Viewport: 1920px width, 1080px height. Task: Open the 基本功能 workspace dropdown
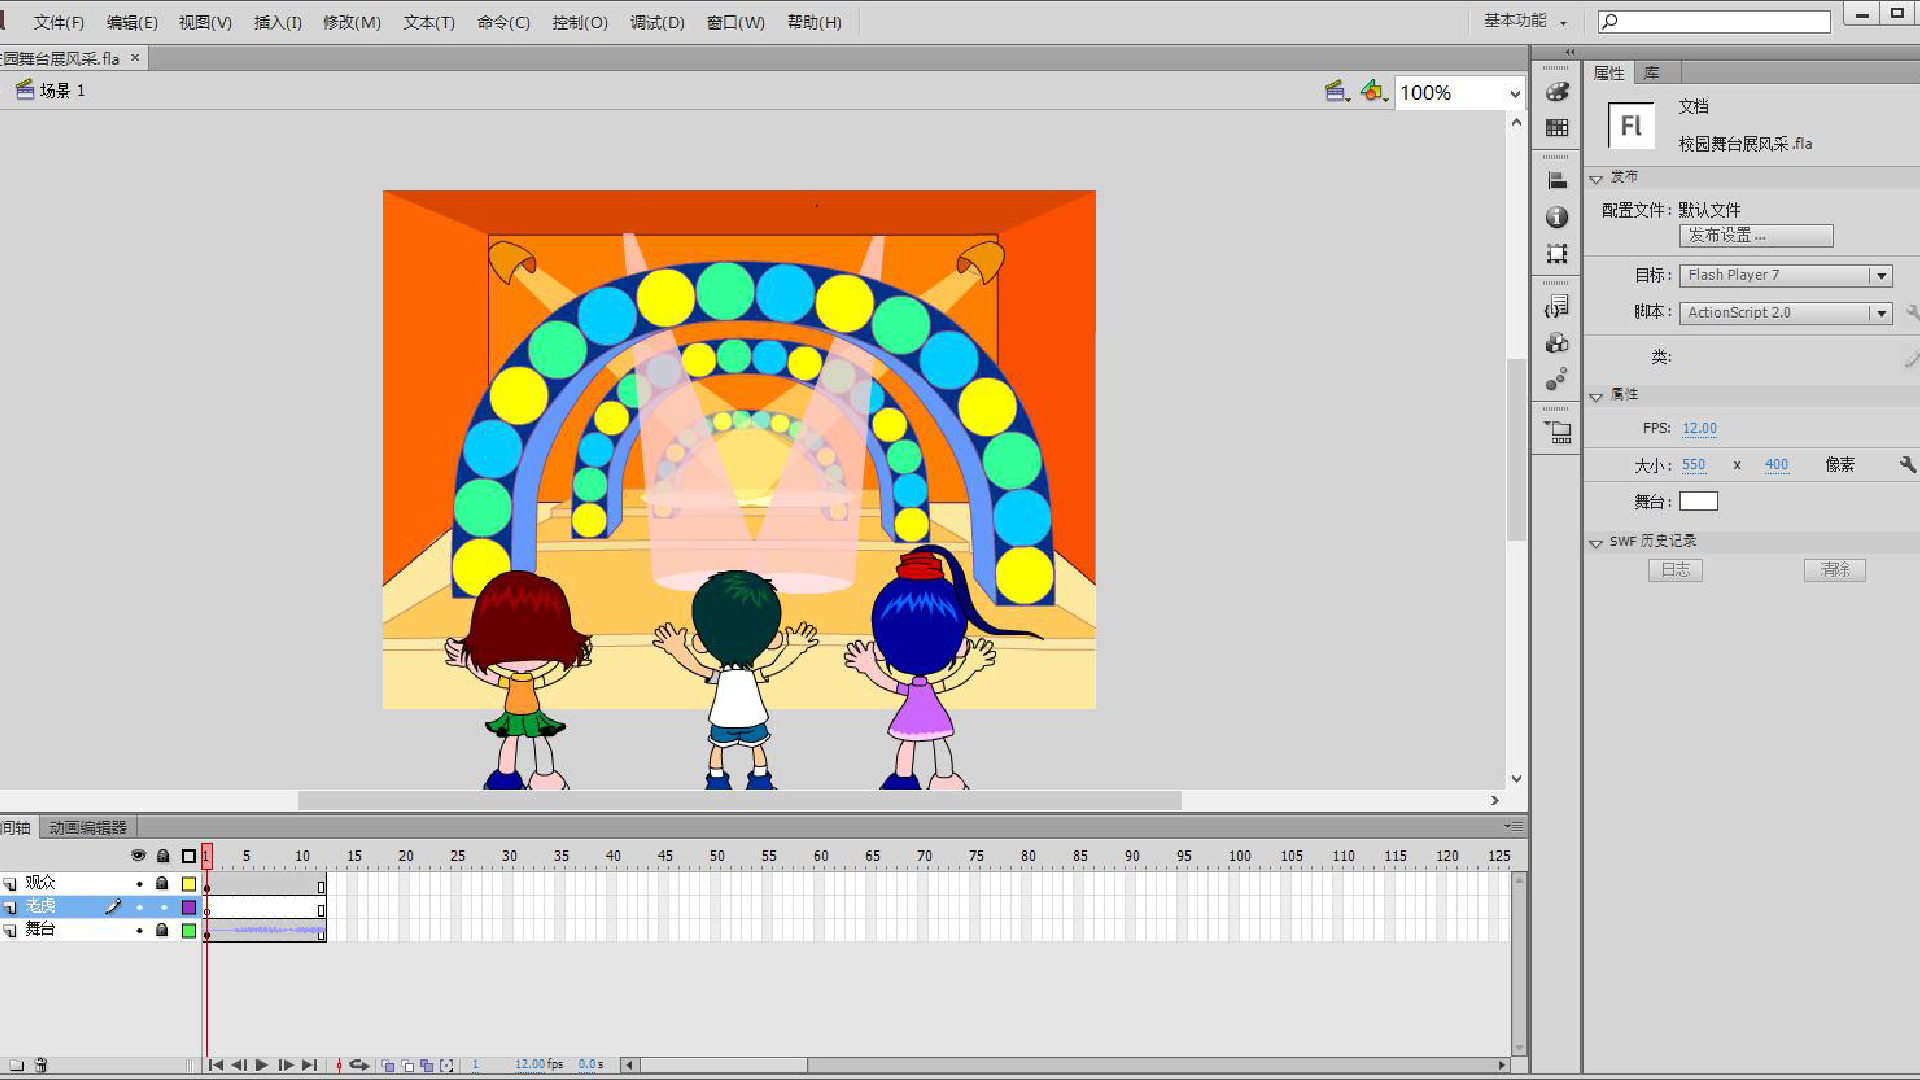1525,21
